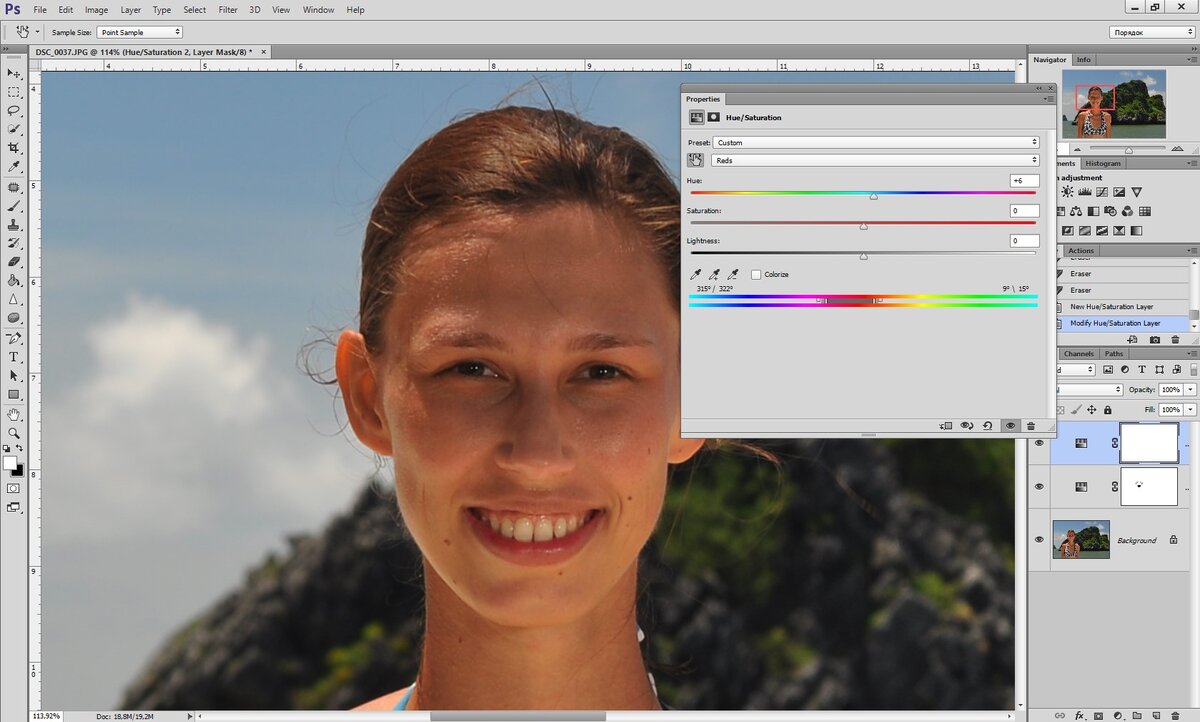
Task: Select the Path Selection tool
Action: (14, 376)
